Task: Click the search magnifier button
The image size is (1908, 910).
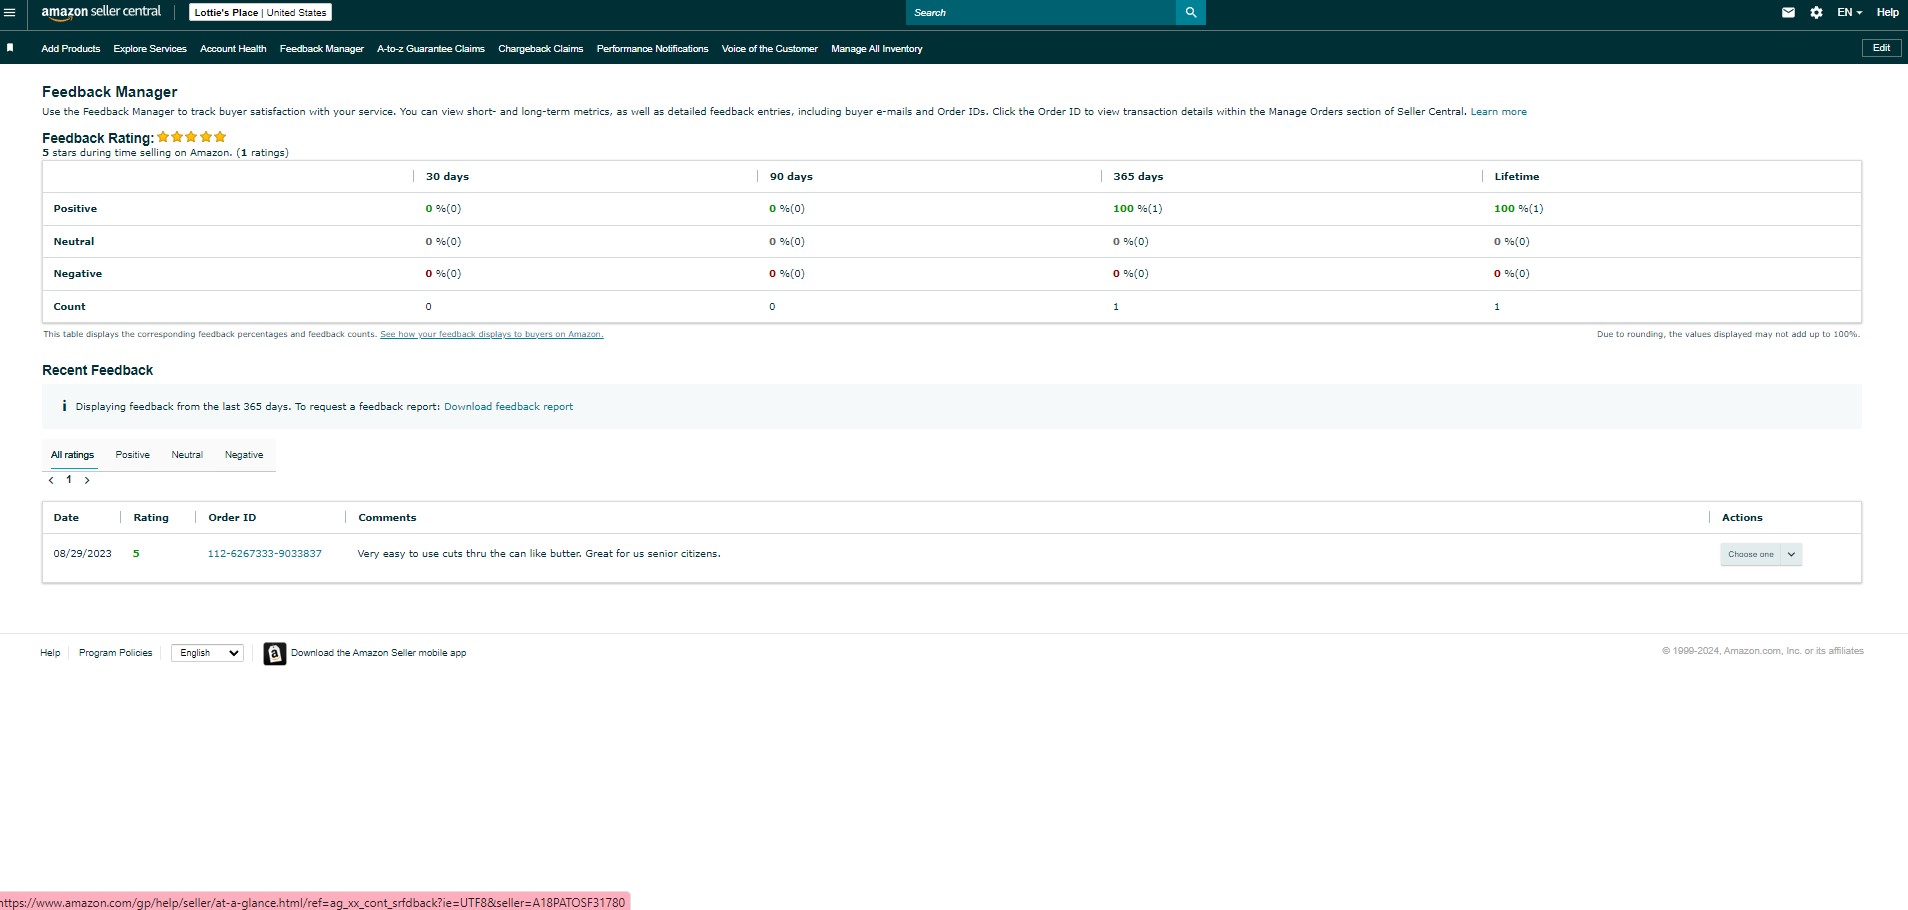Action: pyautogui.click(x=1191, y=13)
